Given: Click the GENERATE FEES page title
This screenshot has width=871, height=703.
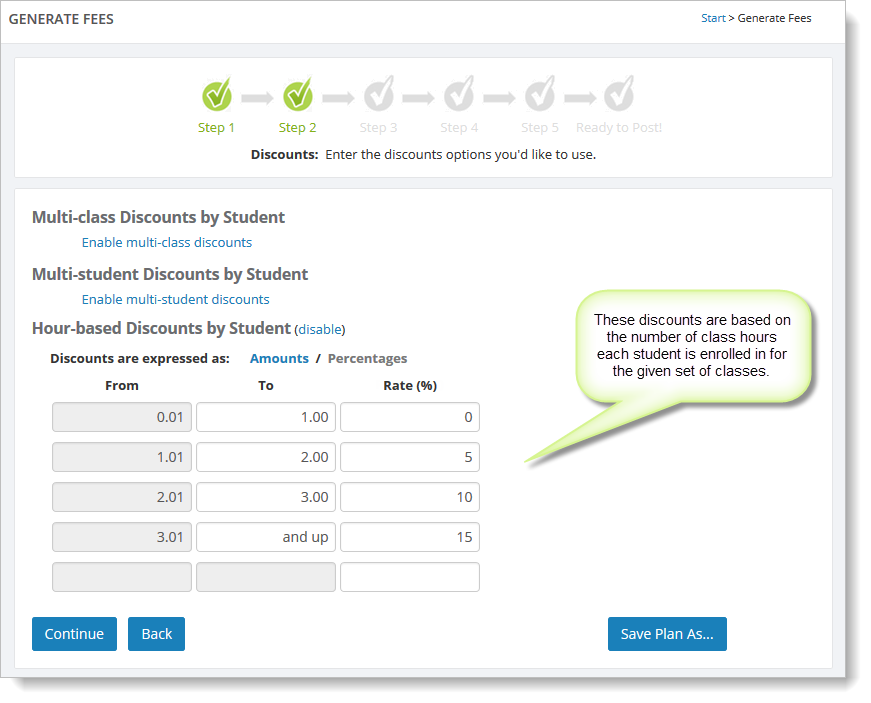Looking at the screenshot, I should [x=61, y=19].
